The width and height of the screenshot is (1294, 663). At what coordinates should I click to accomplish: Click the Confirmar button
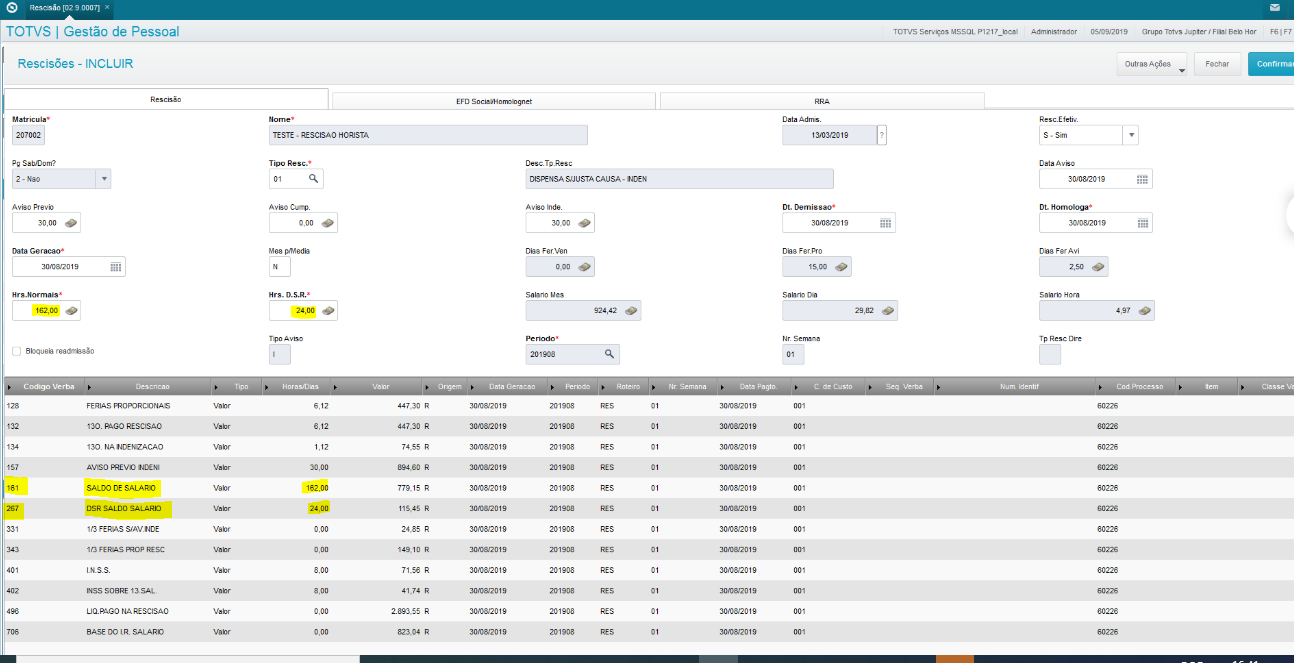coord(1271,64)
